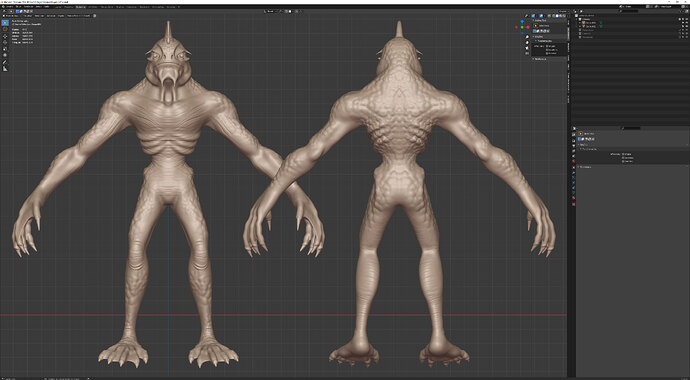This screenshot has width=690, height=380.
Task: Switch to the Layout workspace tab
Action: (x=58, y=7)
